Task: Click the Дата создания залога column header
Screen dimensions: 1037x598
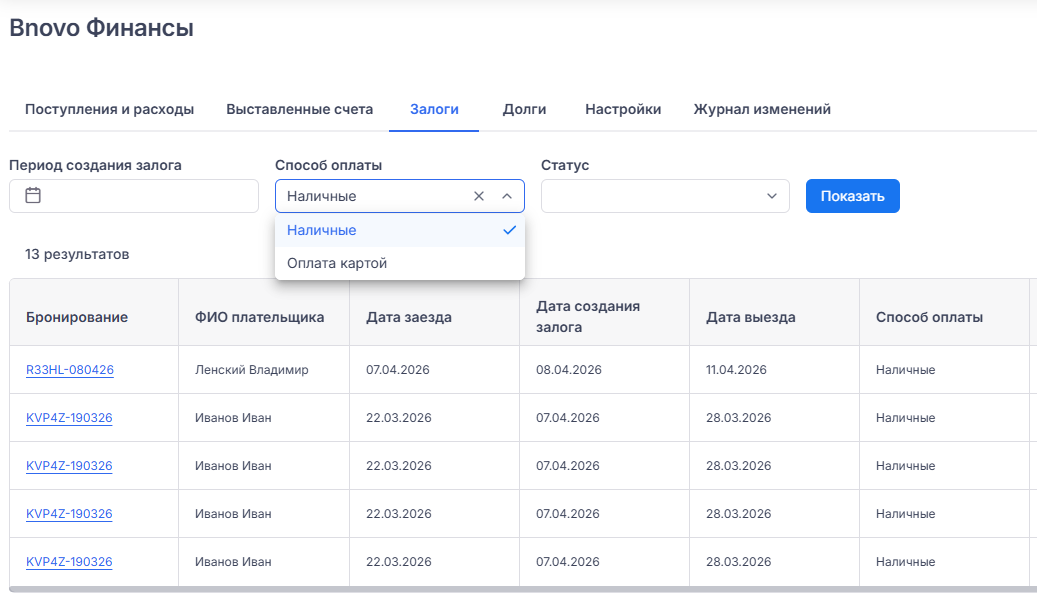Action: click(x=588, y=316)
